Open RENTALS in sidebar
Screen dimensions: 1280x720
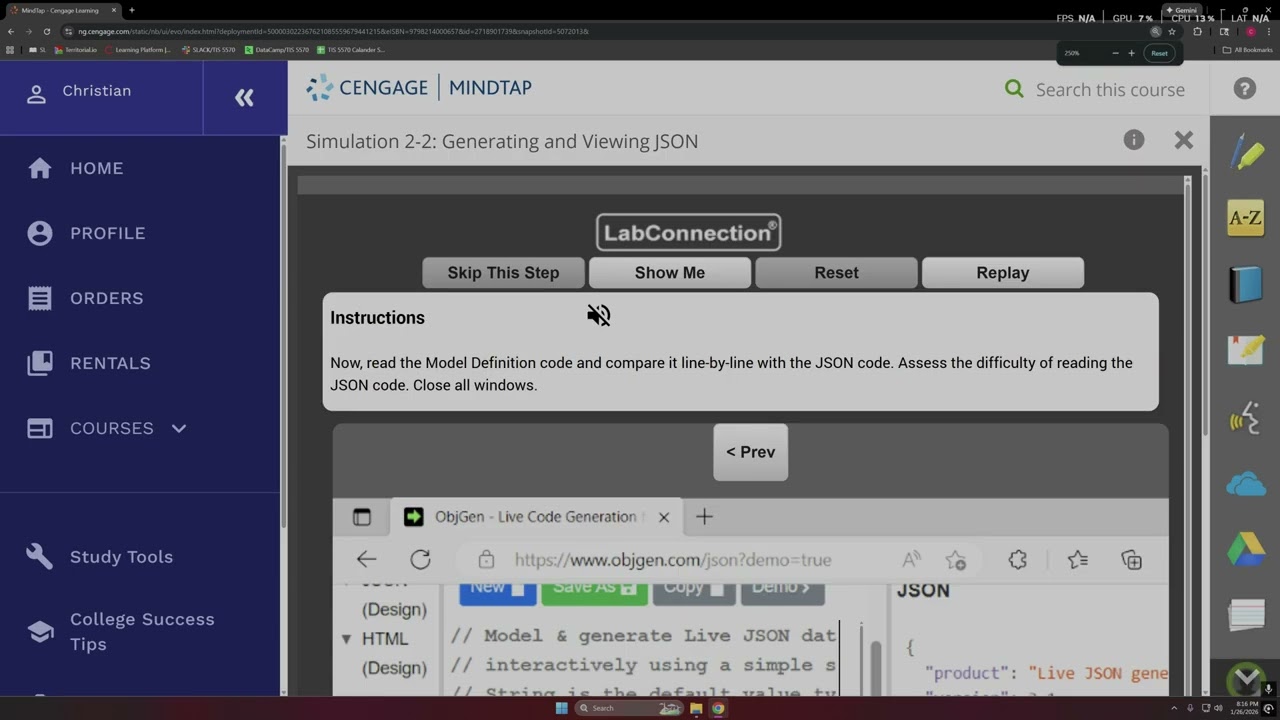point(110,363)
